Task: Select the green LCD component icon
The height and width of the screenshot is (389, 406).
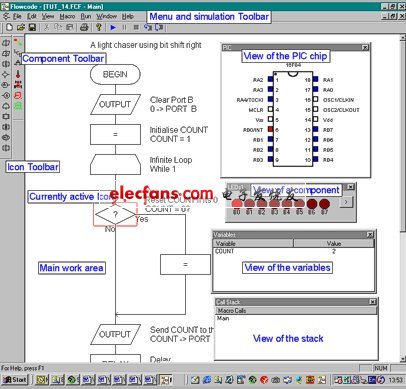Action: 18,106
